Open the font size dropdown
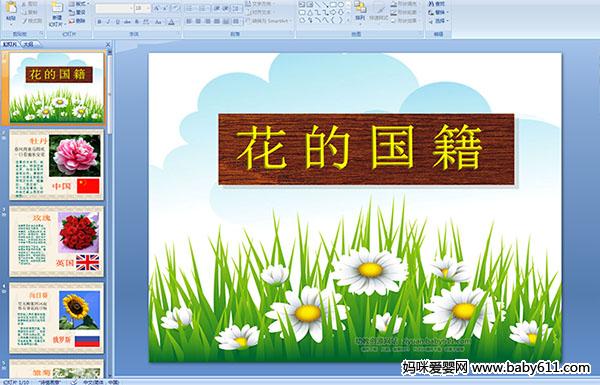The width and height of the screenshot is (600, 385). tap(148, 8)
